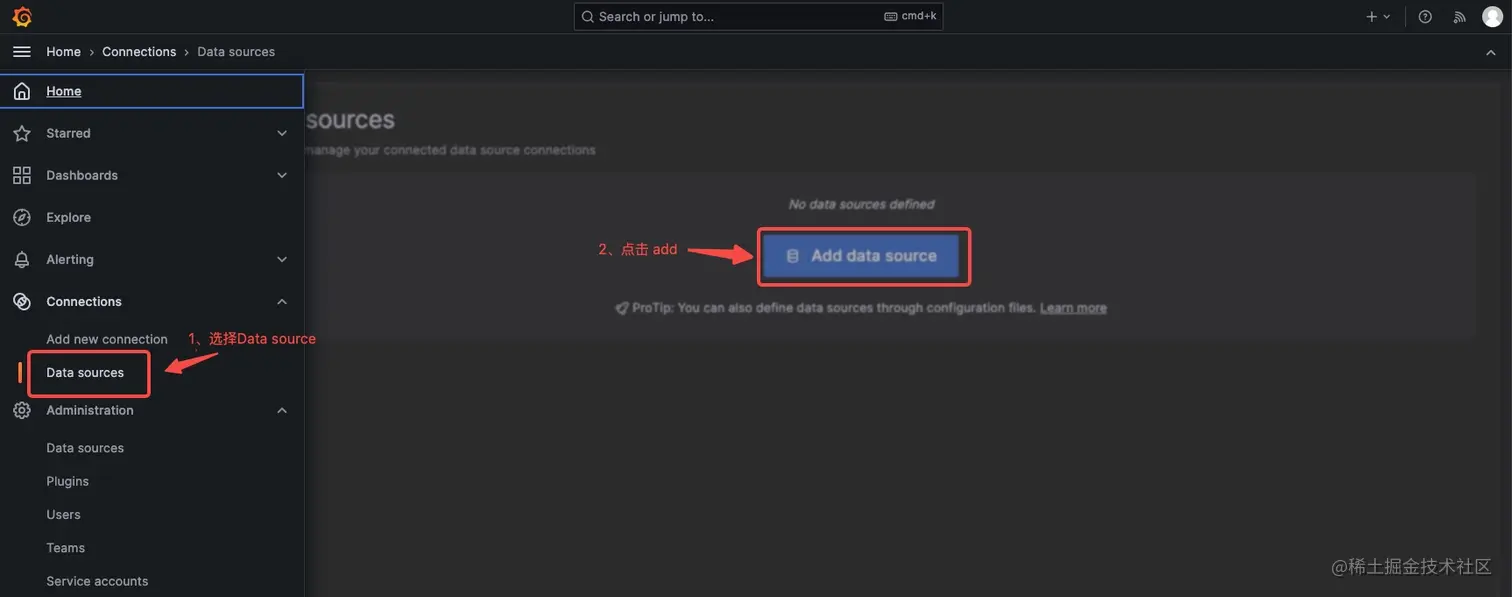Click the Administration gear icon
The image size is (1512, 597).
[22, 410]
